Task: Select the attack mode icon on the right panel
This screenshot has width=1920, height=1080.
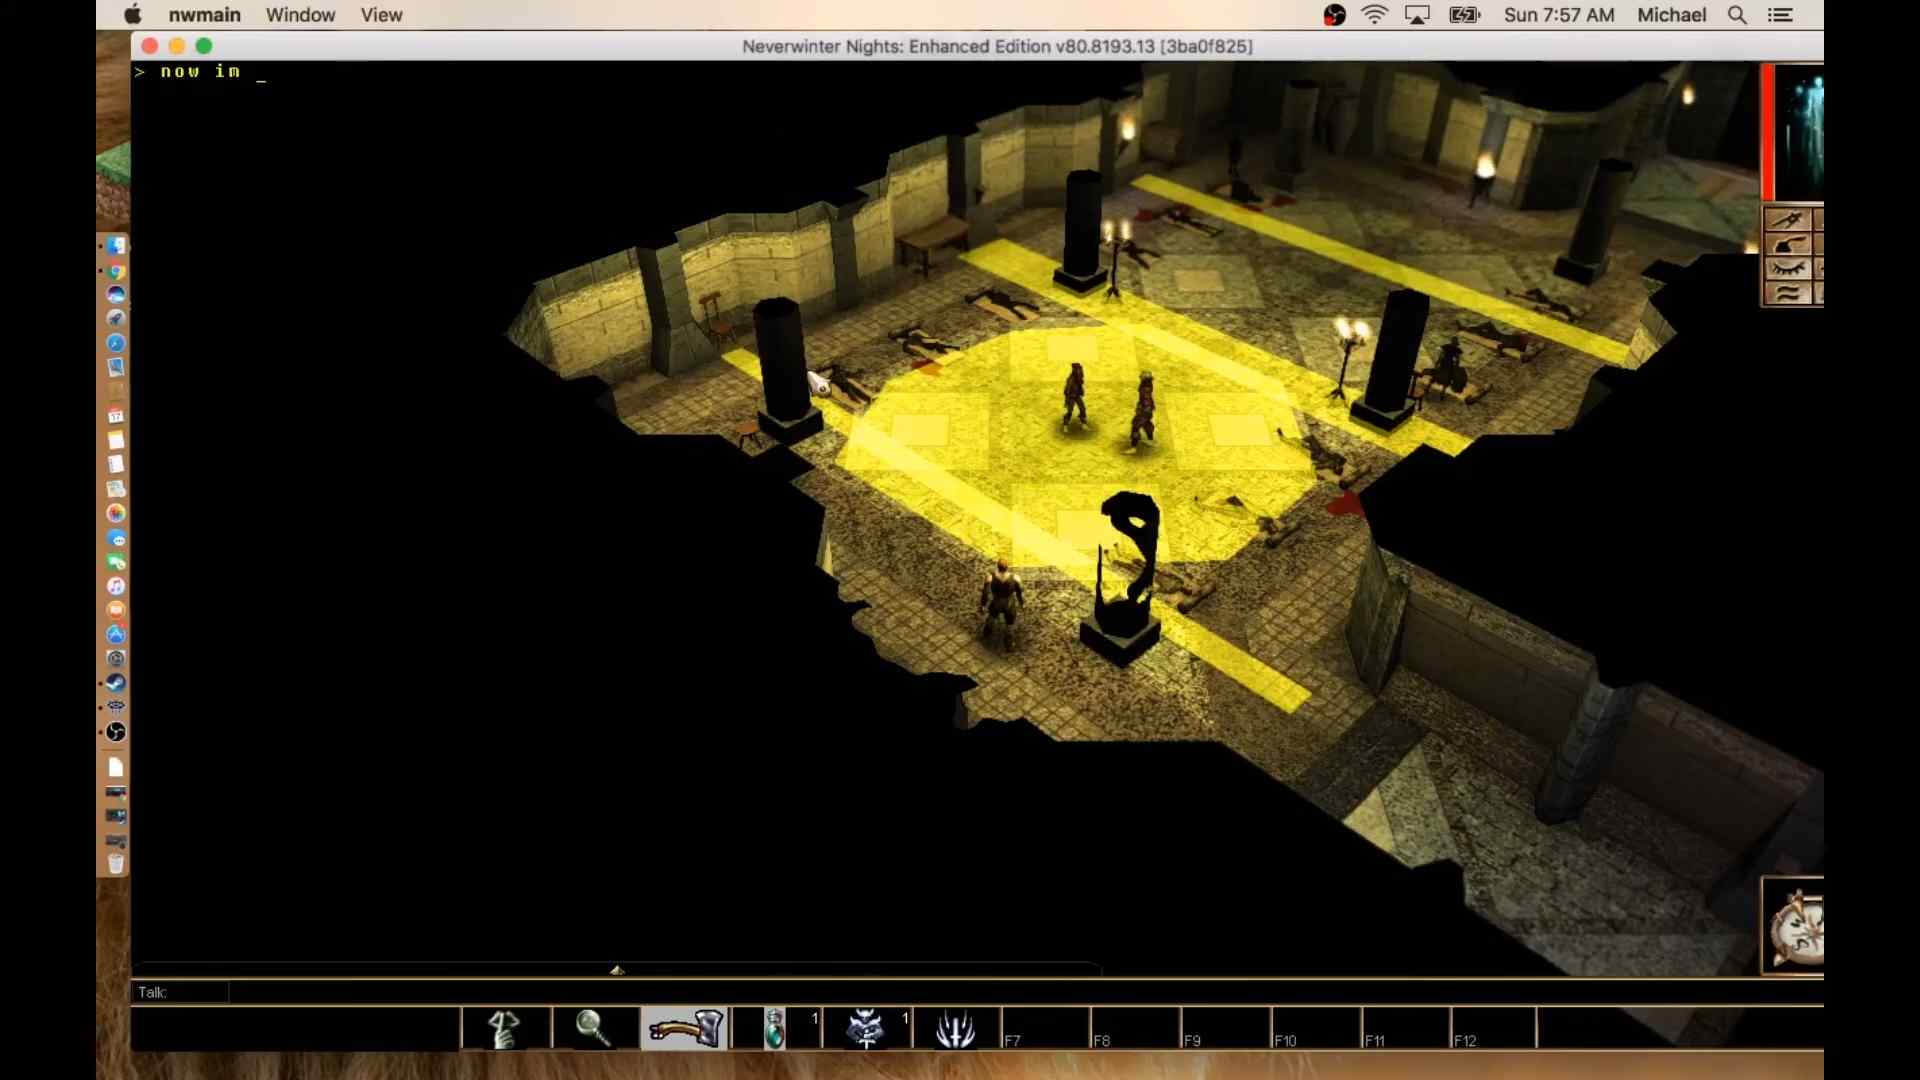Action: pos(1788,218)
